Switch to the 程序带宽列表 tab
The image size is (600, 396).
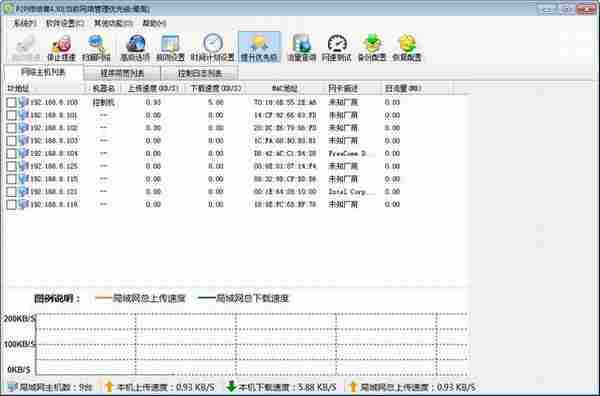pyautogui.click(x=122, y=73)
